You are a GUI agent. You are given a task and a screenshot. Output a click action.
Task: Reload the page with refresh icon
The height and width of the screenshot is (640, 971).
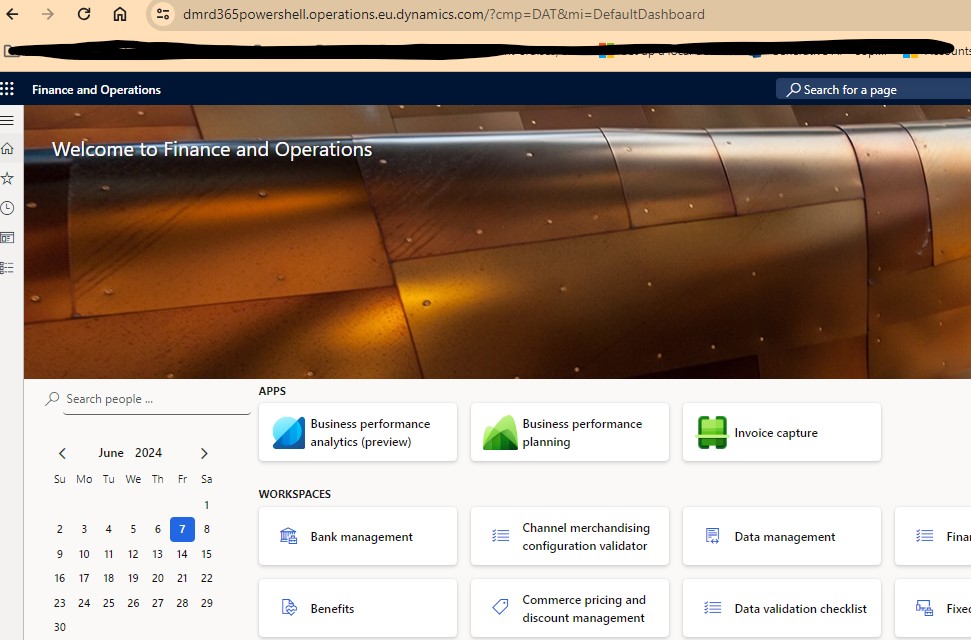pyautogui.click(x=84, y=14)
